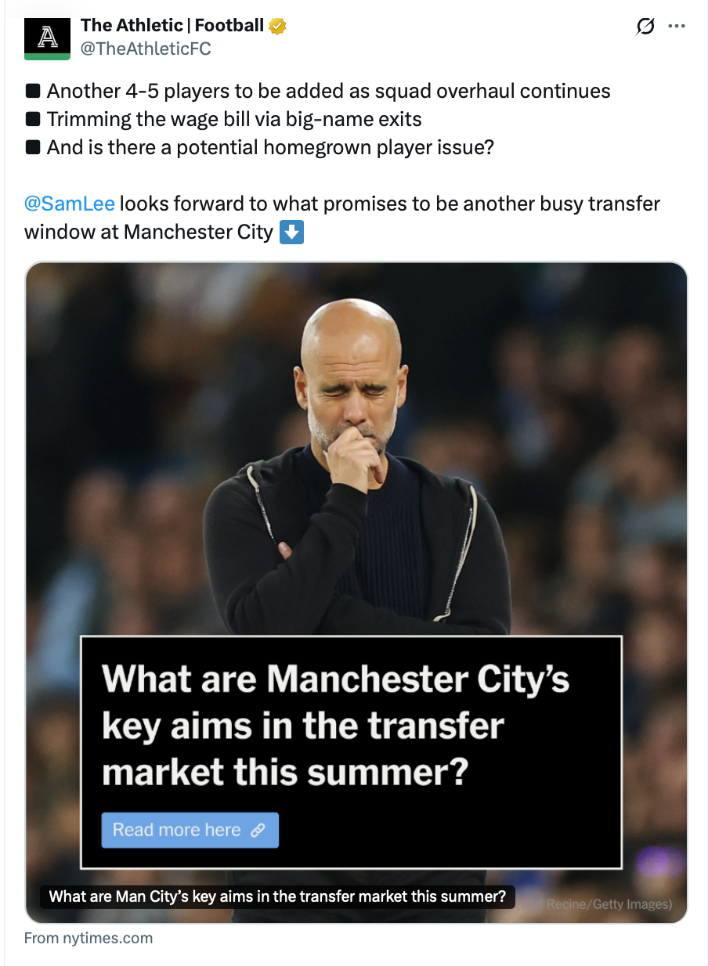Click the blue down arrow emoji
708x966 pixels.
pos(291,232)
